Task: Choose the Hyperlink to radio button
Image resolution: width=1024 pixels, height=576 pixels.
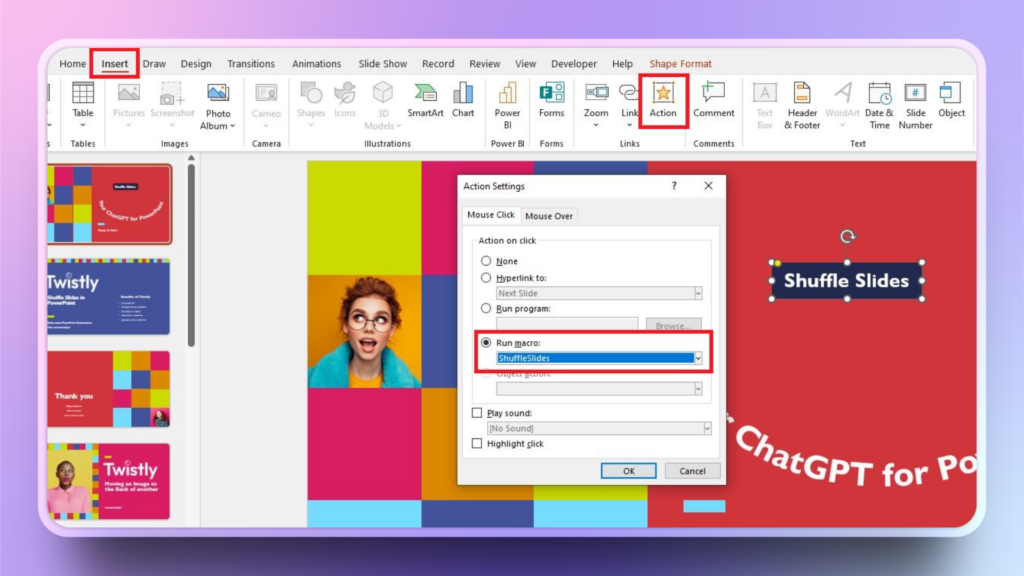Action: [x=487, y=277]
